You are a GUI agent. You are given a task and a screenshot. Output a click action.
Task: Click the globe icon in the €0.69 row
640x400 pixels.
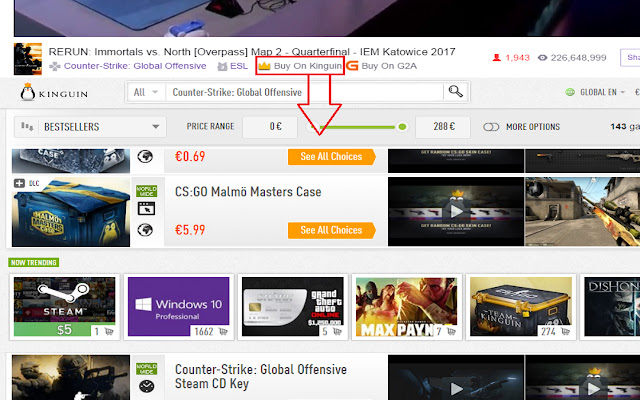point(145,156)
